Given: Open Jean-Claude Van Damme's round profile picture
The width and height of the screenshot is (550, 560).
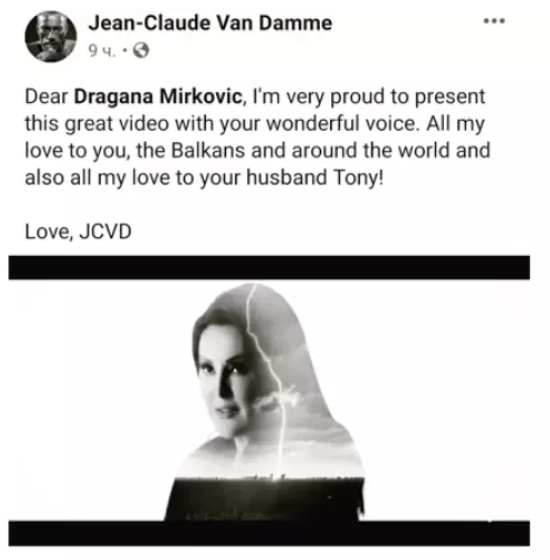Looking at the screenshot, I should [x=51, y=36].
